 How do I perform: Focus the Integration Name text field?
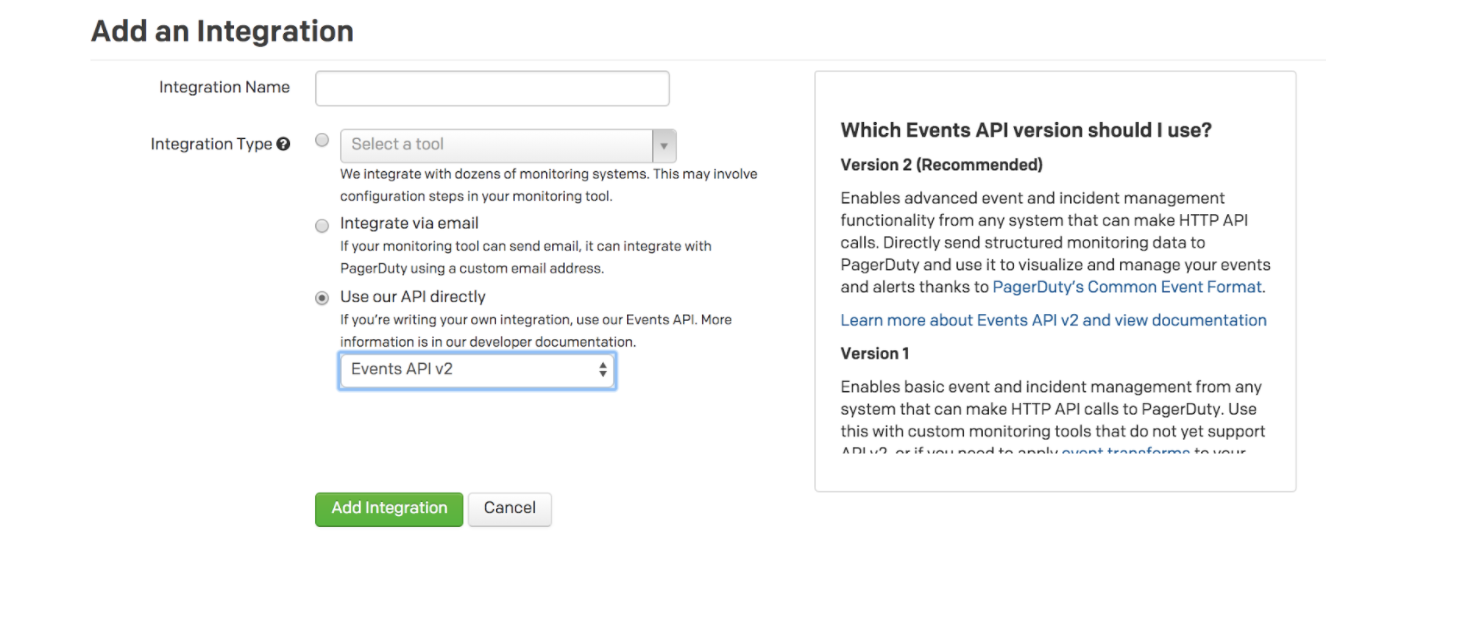click(x=492, y=88)
